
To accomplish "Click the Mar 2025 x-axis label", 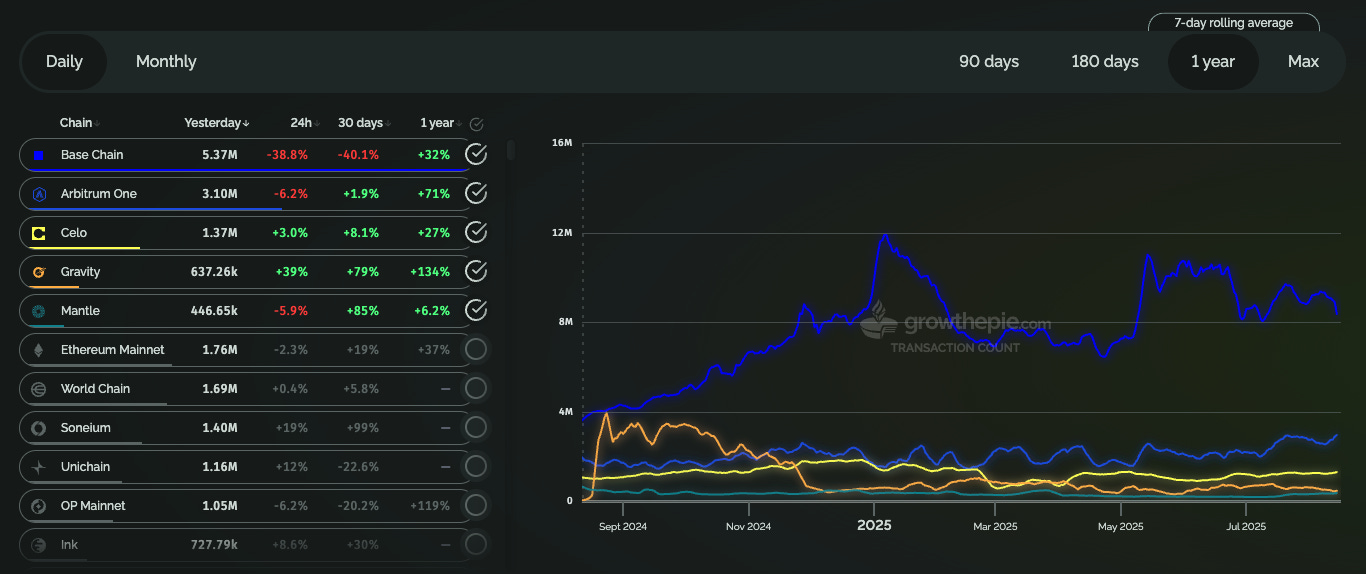I will tap(995, 526).
